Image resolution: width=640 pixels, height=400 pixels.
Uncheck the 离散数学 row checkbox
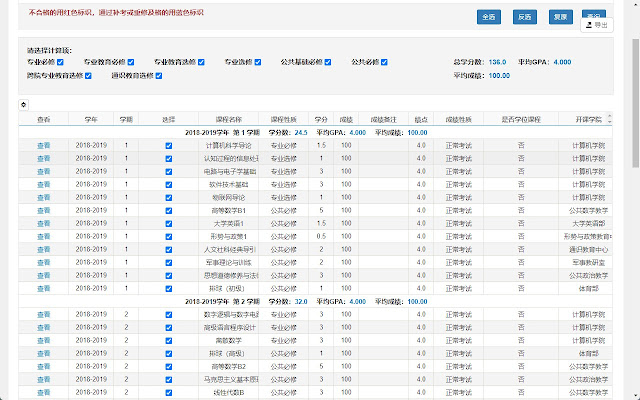click(169, 341)
